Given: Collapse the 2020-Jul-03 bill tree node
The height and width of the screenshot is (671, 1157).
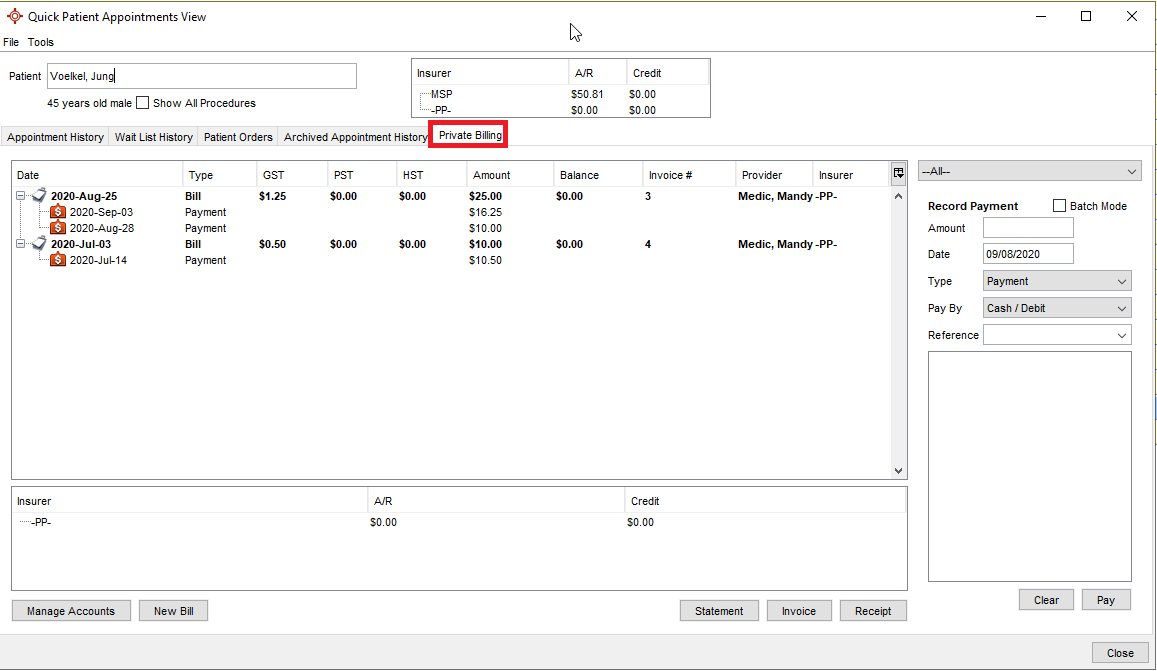Looking at the screenshot, I should coord(21,244).
